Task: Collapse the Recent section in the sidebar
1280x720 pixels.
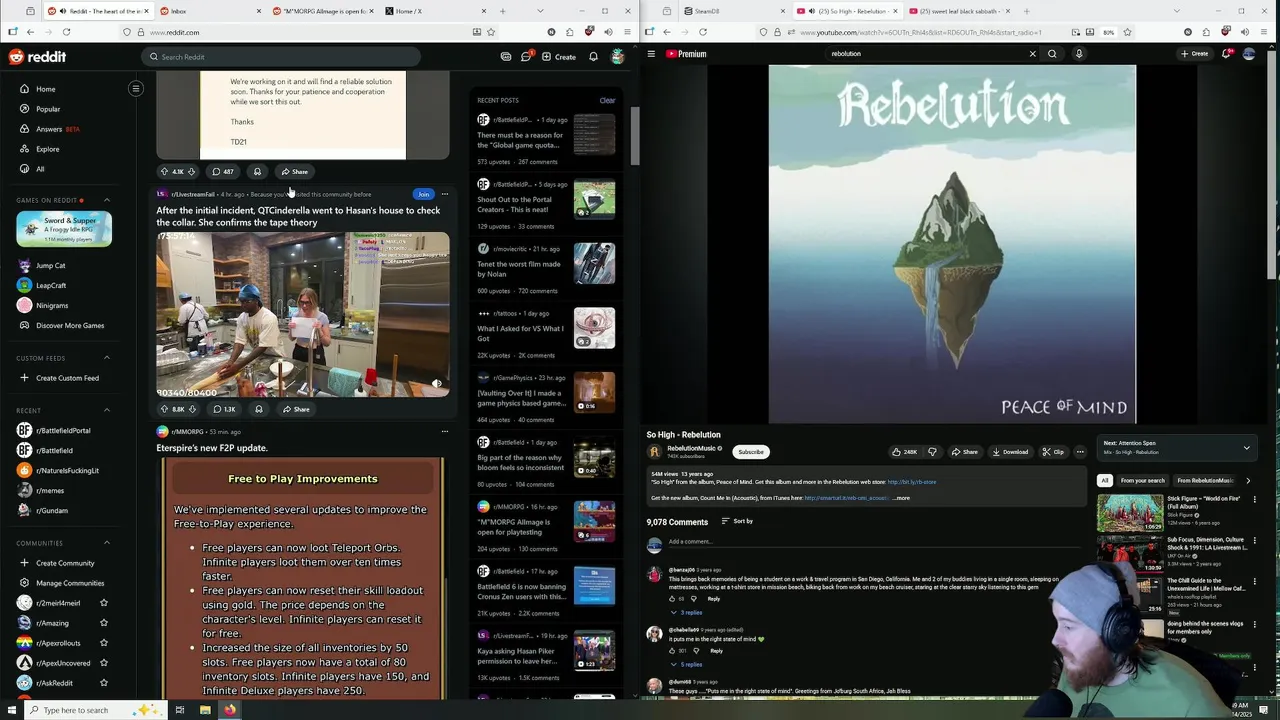Action: [107, 411]
